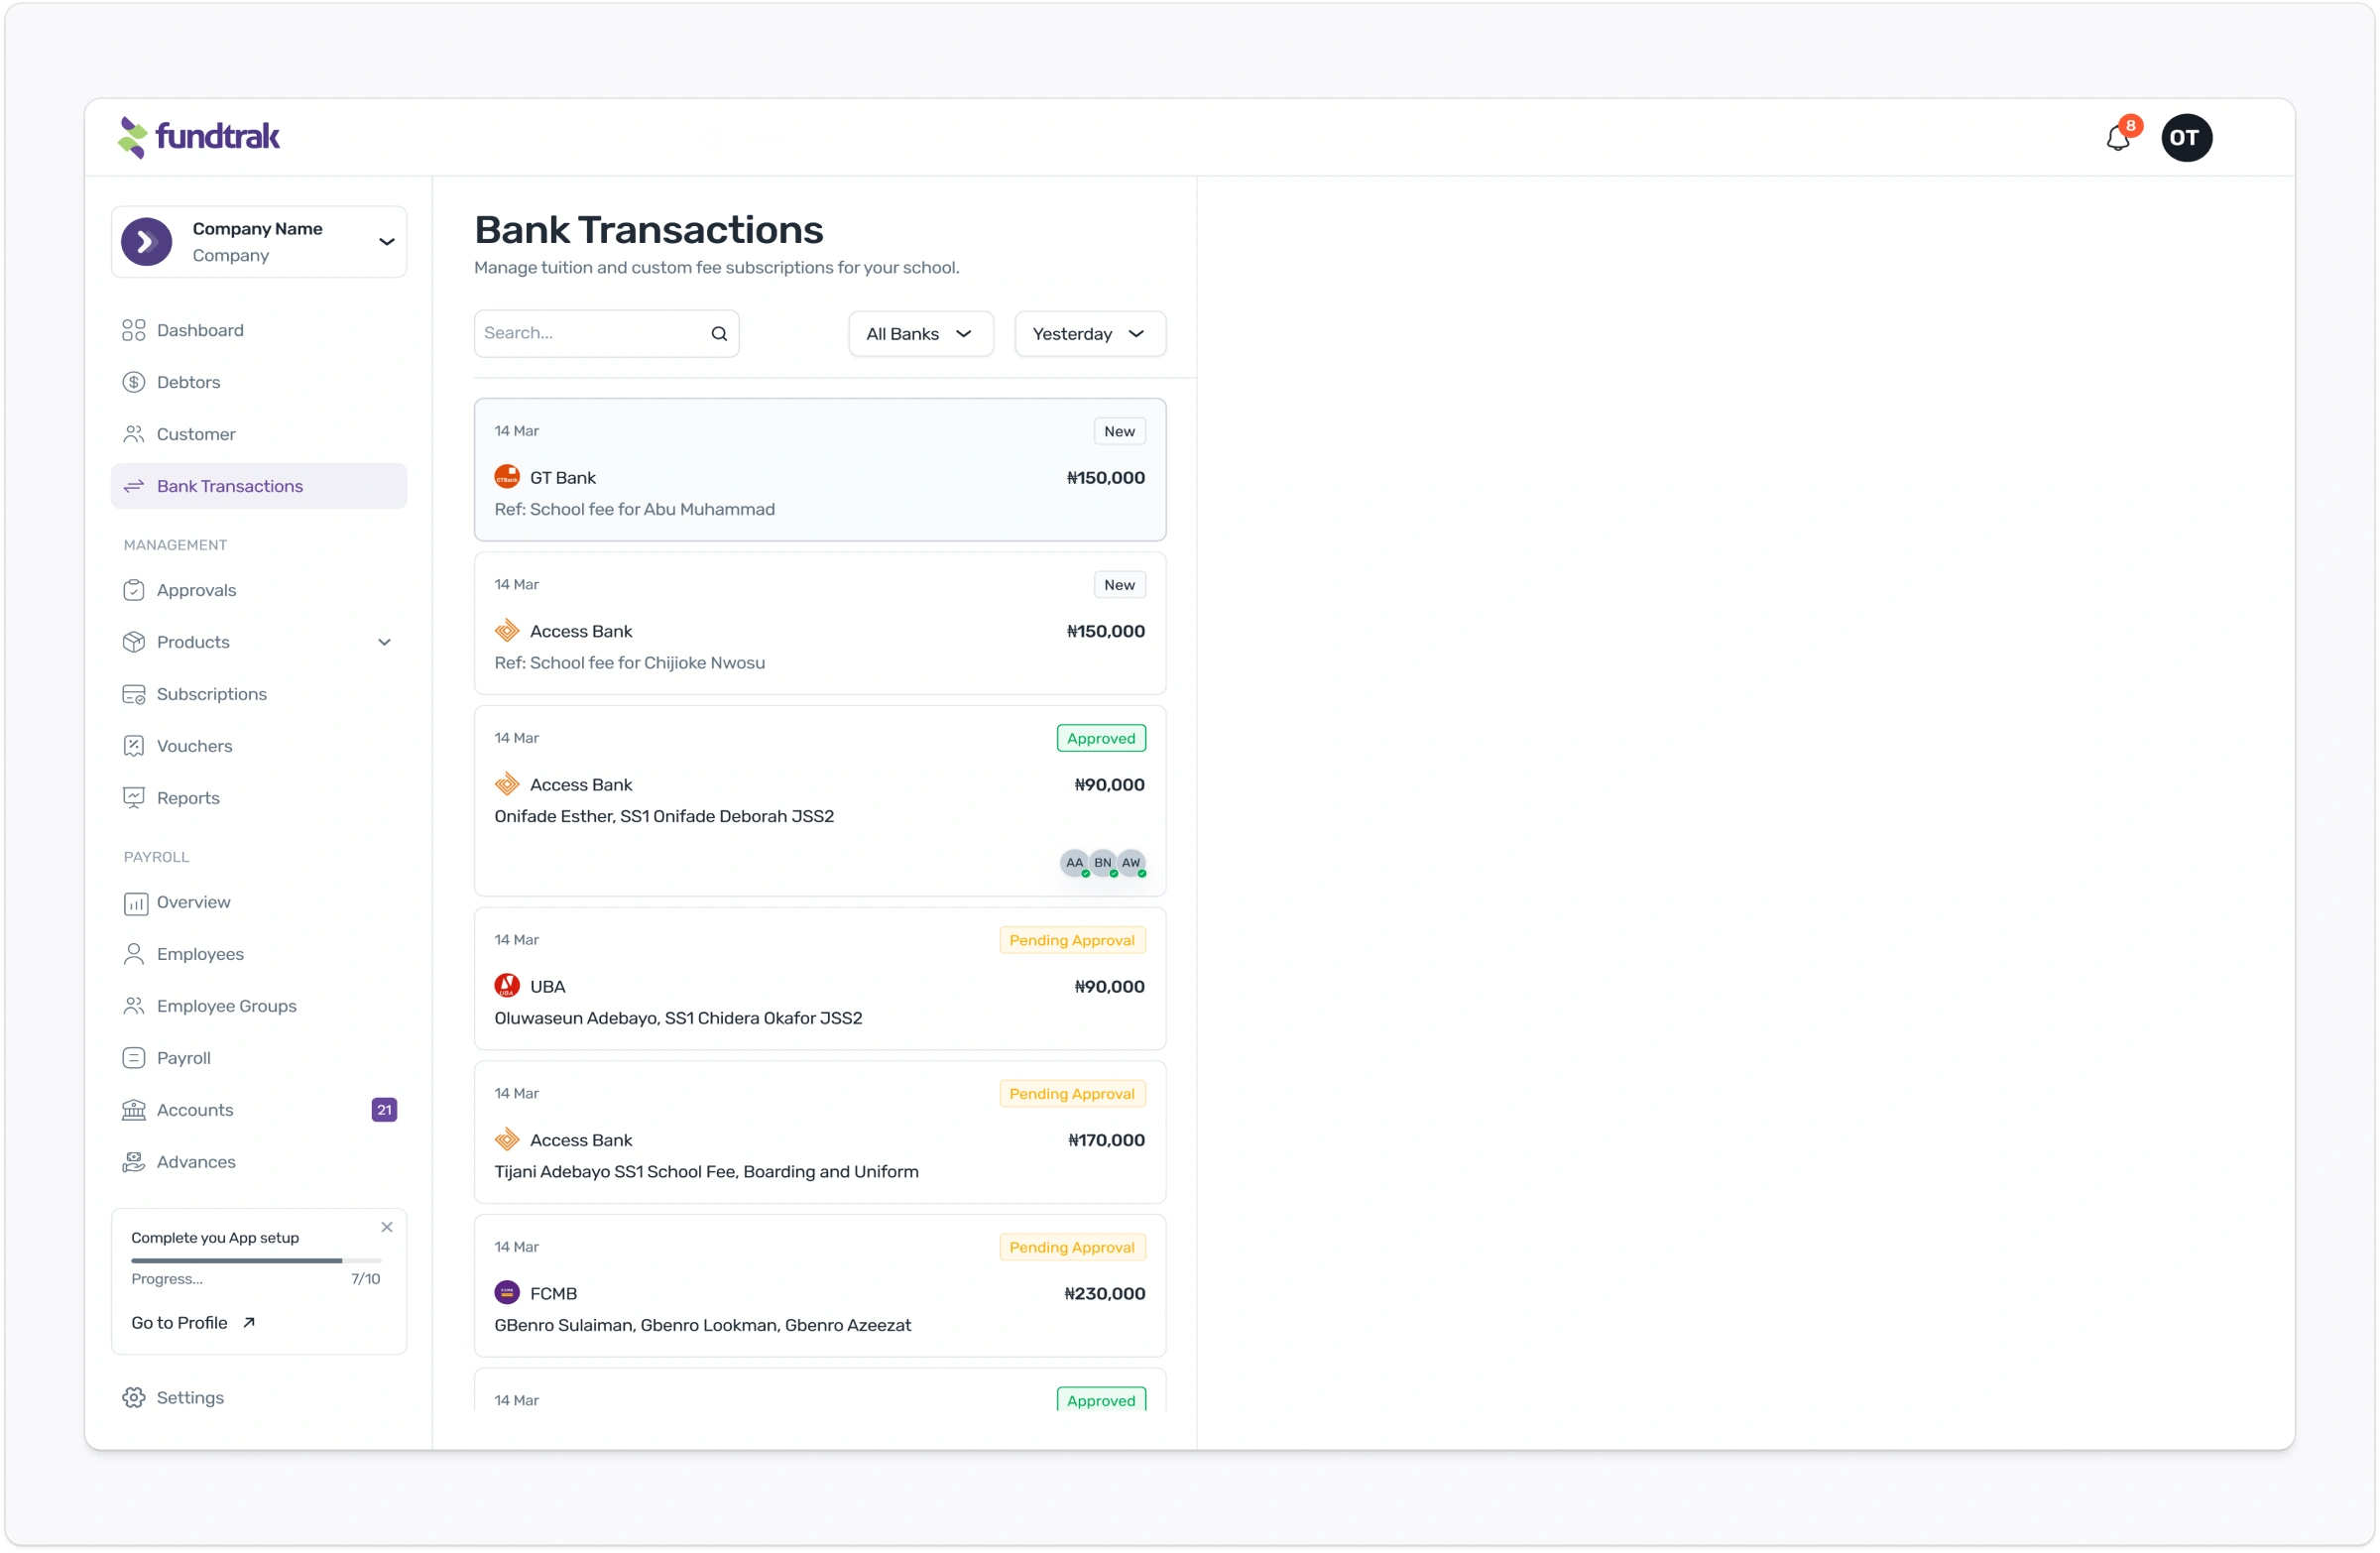Open the OT user avatar menu
Screen dimensions: 2380x1553
pos(2186,138)
